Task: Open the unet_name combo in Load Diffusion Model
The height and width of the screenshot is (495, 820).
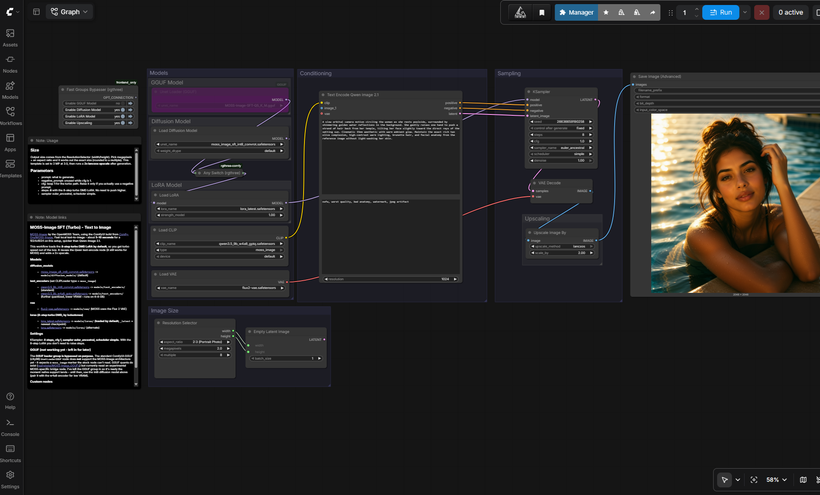Action: (220, 144)
